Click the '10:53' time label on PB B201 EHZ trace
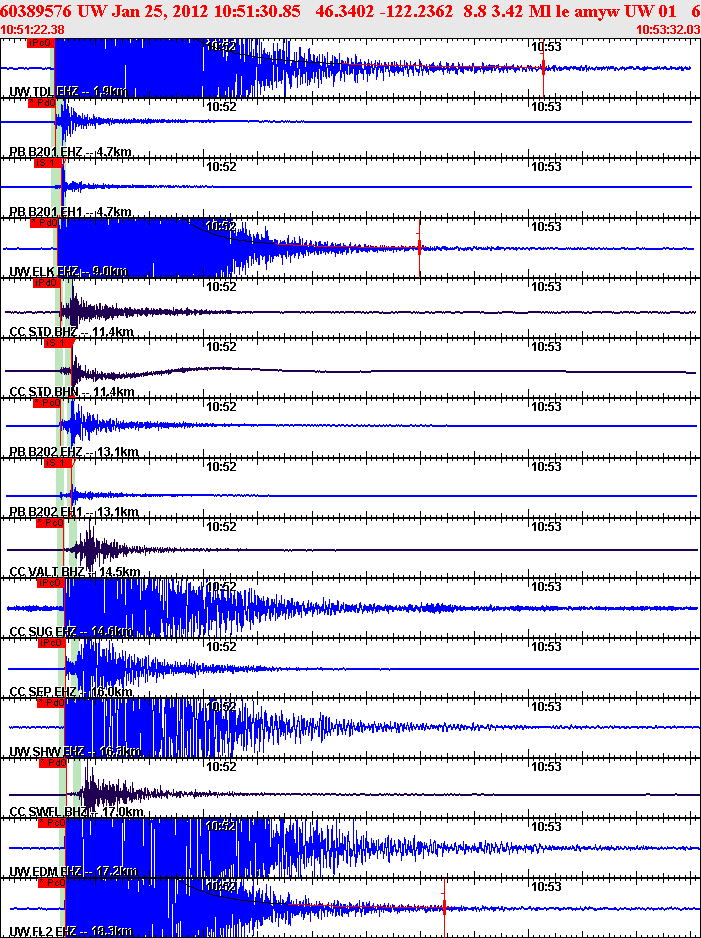Screen dimensions: 701x938 [x=546, y=106]
